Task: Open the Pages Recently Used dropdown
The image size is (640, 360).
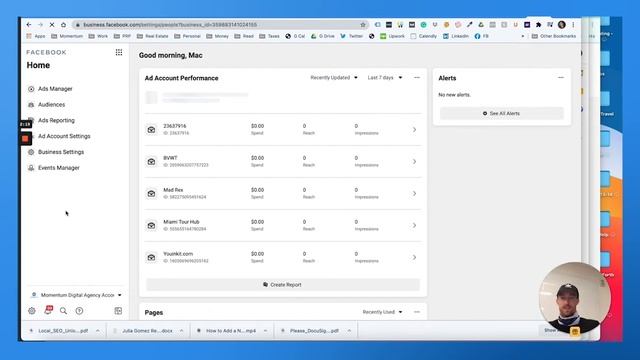Action: point(382,312)
